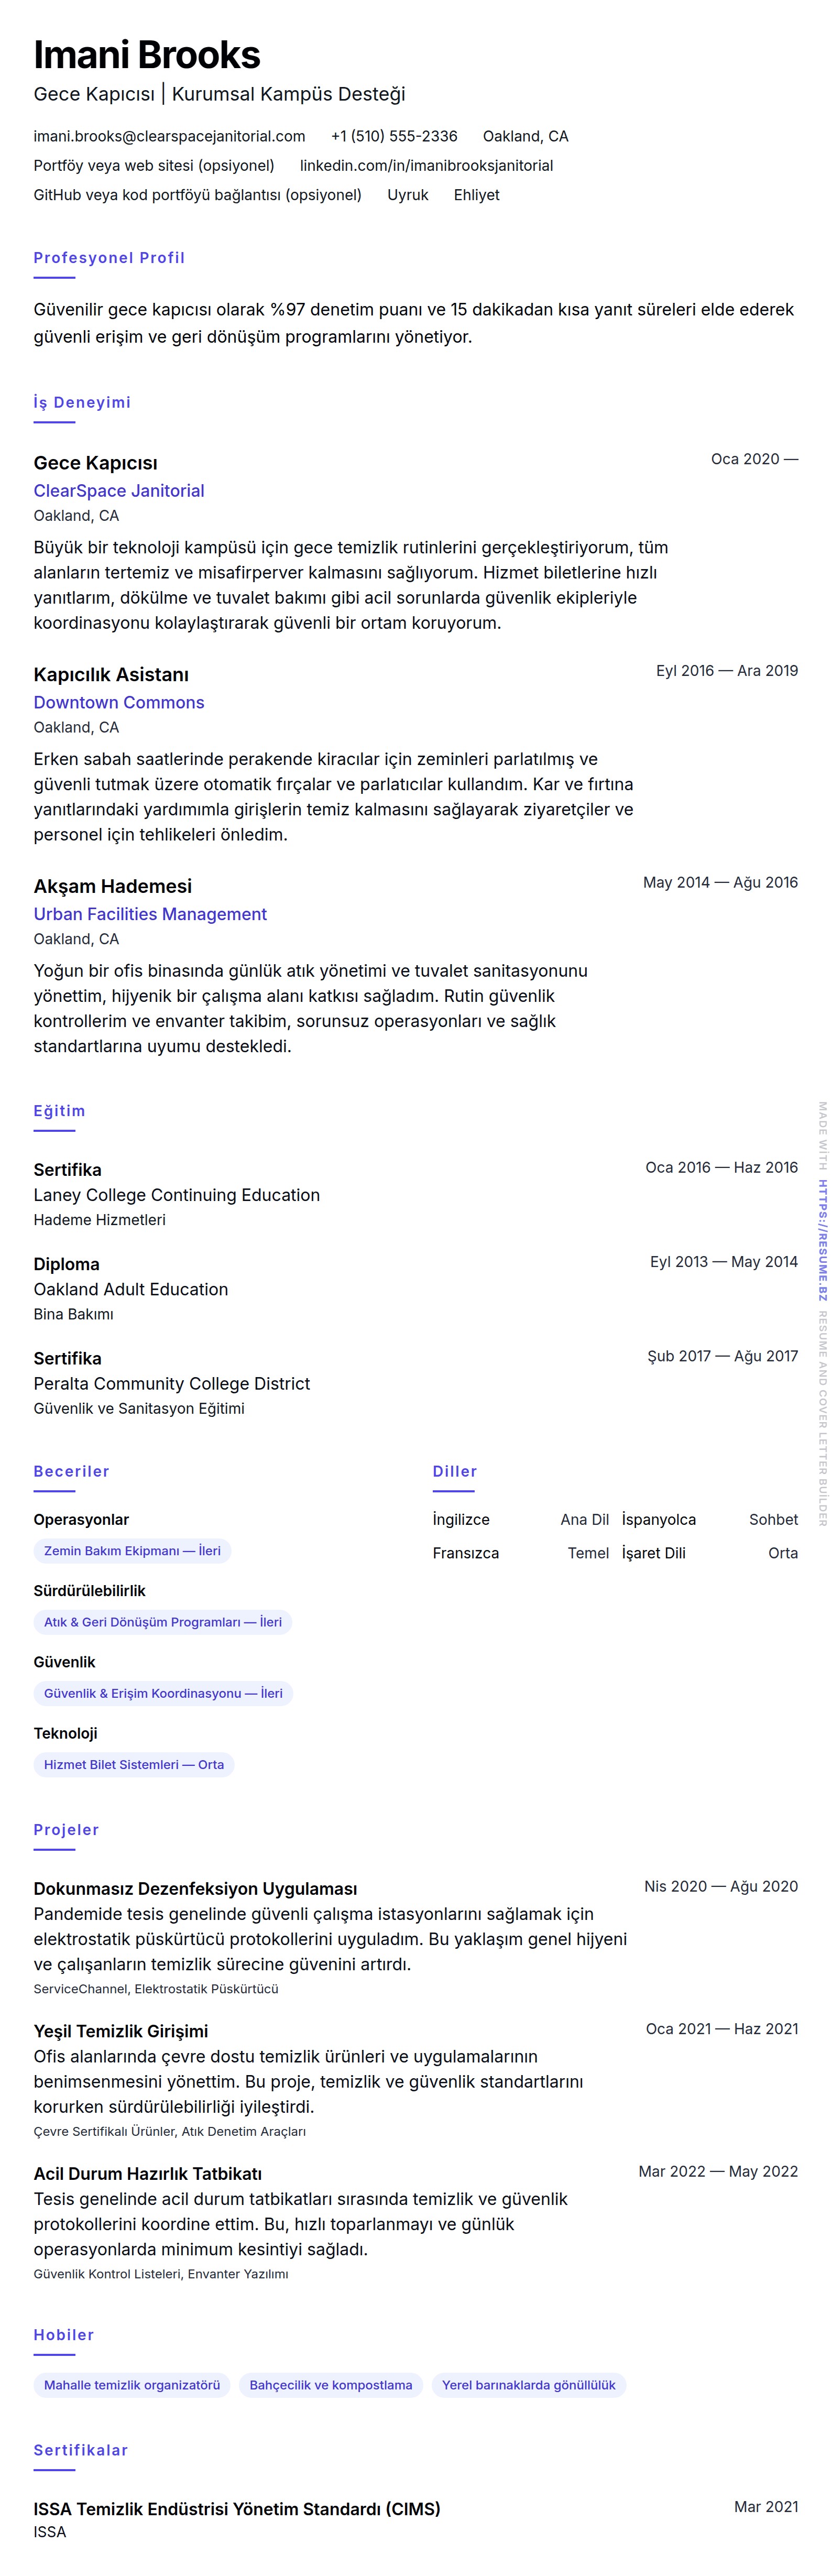Click the ISSA CIMS certificate title
This screenshot has width=832, height=2576.
[x=237, y=2509]
